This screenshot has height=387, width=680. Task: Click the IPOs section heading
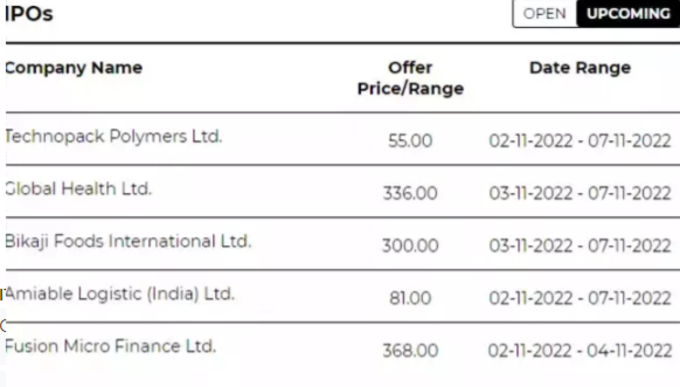click(x=29, y=13)
